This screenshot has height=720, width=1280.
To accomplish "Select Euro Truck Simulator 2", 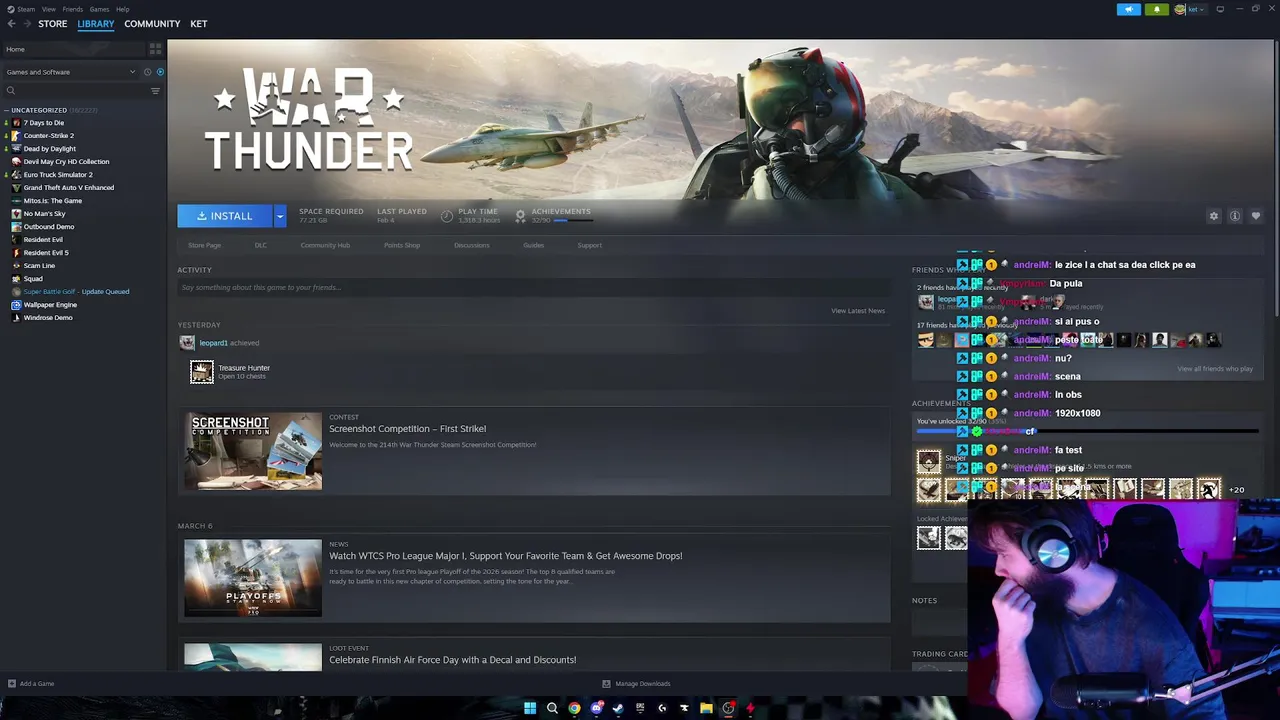I will [58, 175].
